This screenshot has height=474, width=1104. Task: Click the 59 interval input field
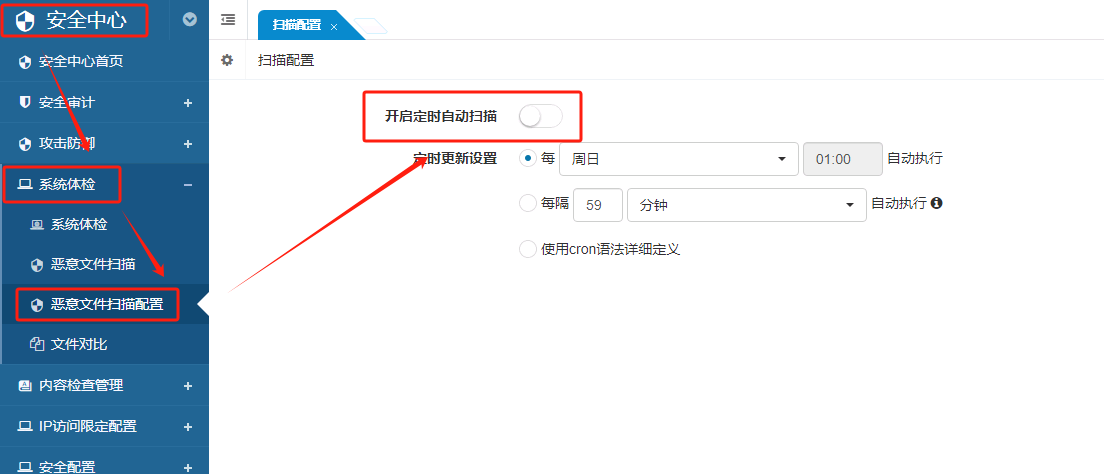(598, 204)
